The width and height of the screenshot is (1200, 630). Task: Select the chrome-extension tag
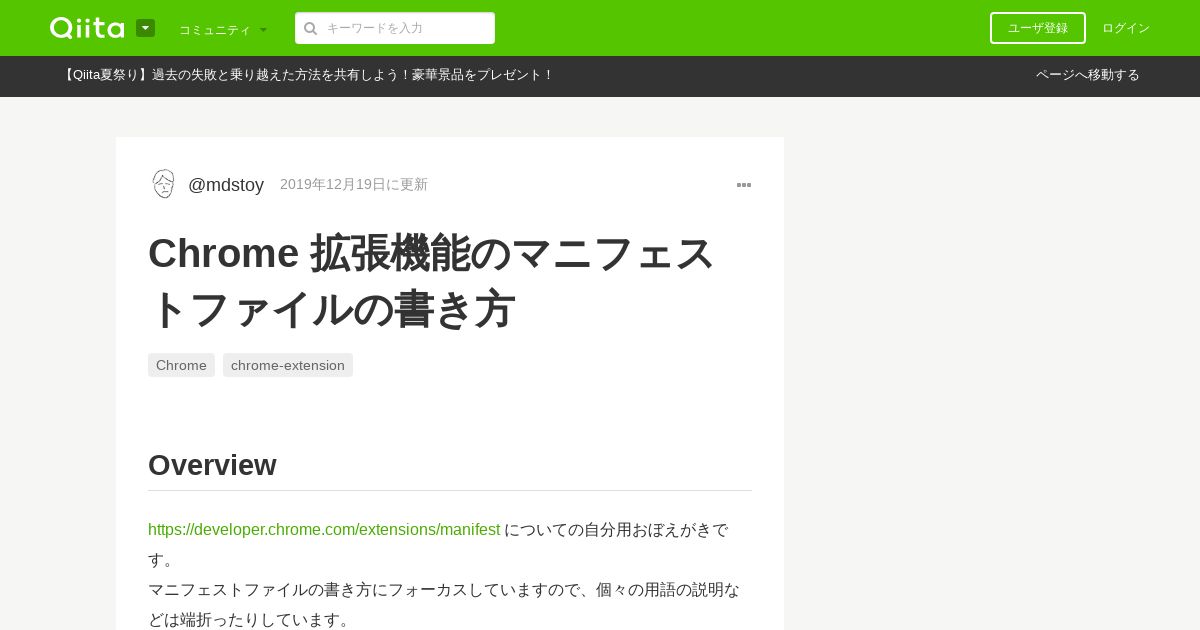[288, 365]
